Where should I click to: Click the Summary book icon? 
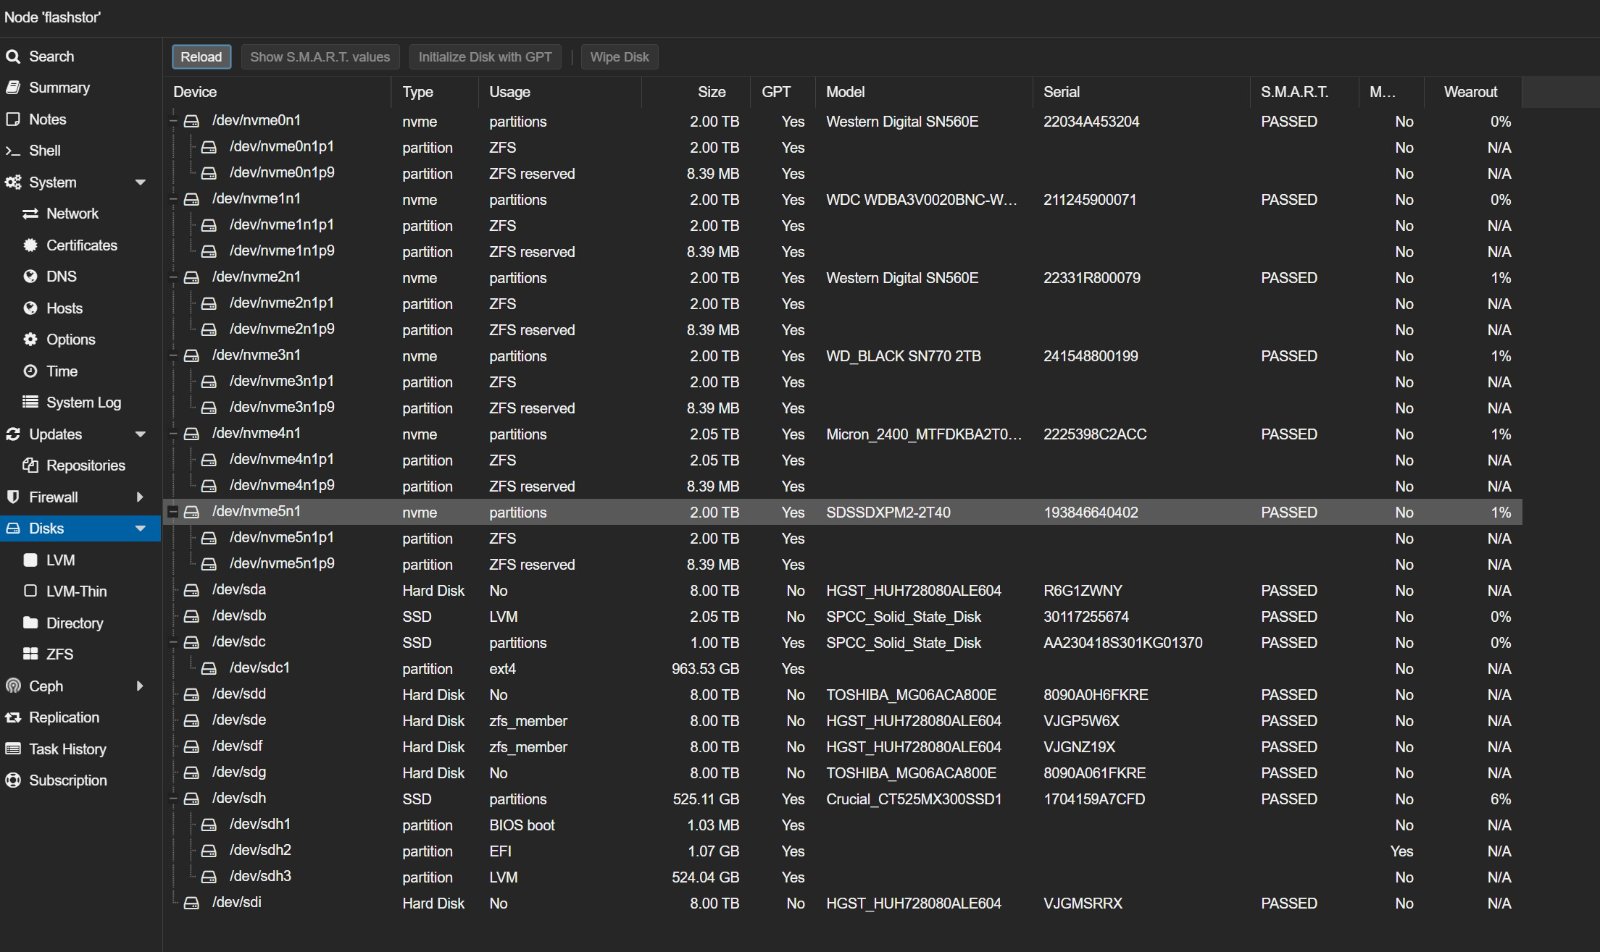click(x=13, y=88)
